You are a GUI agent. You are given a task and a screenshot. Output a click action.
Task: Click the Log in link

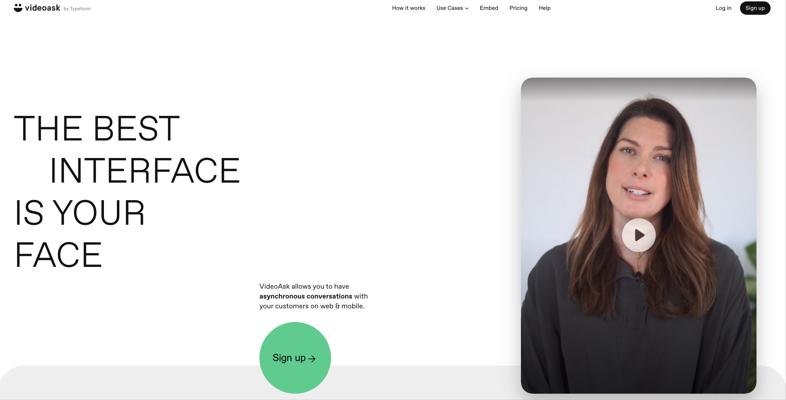[x=723, y=8]
